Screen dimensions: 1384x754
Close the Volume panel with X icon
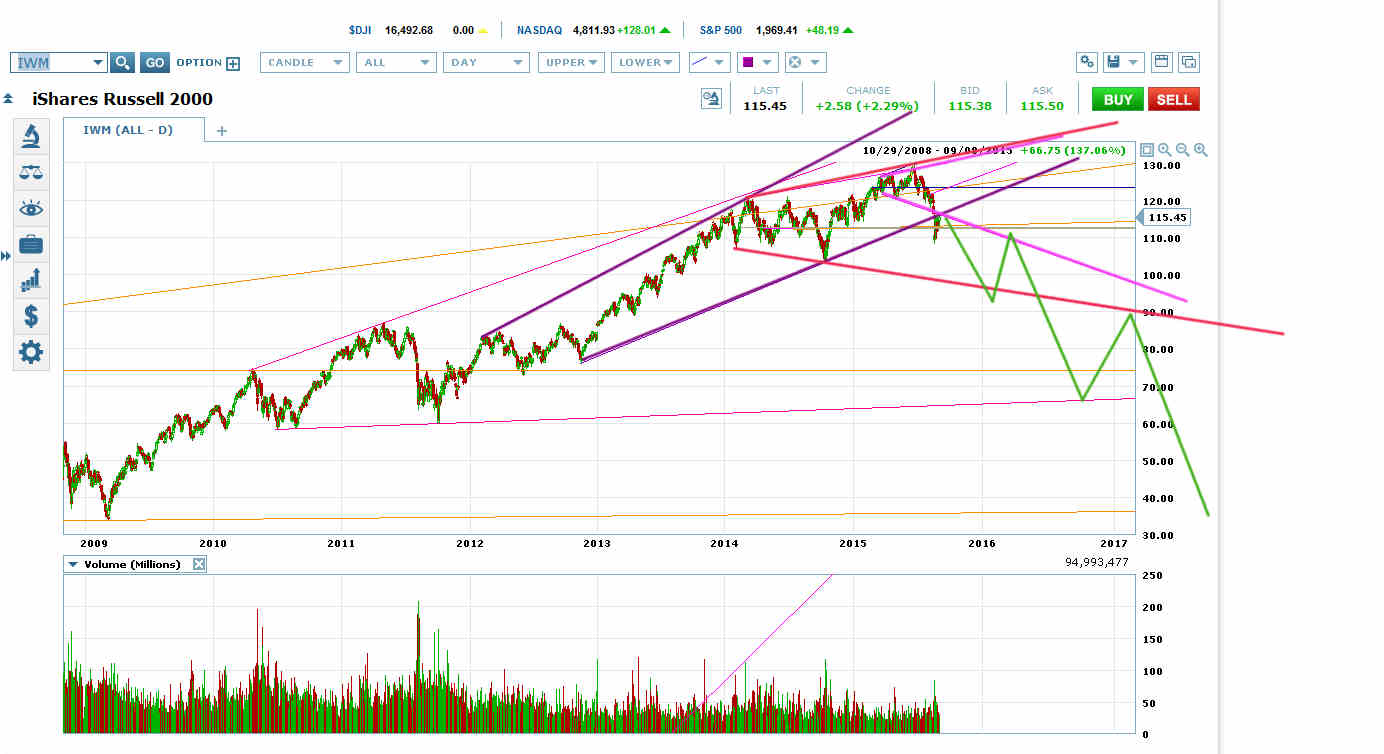tap(198, 564)
